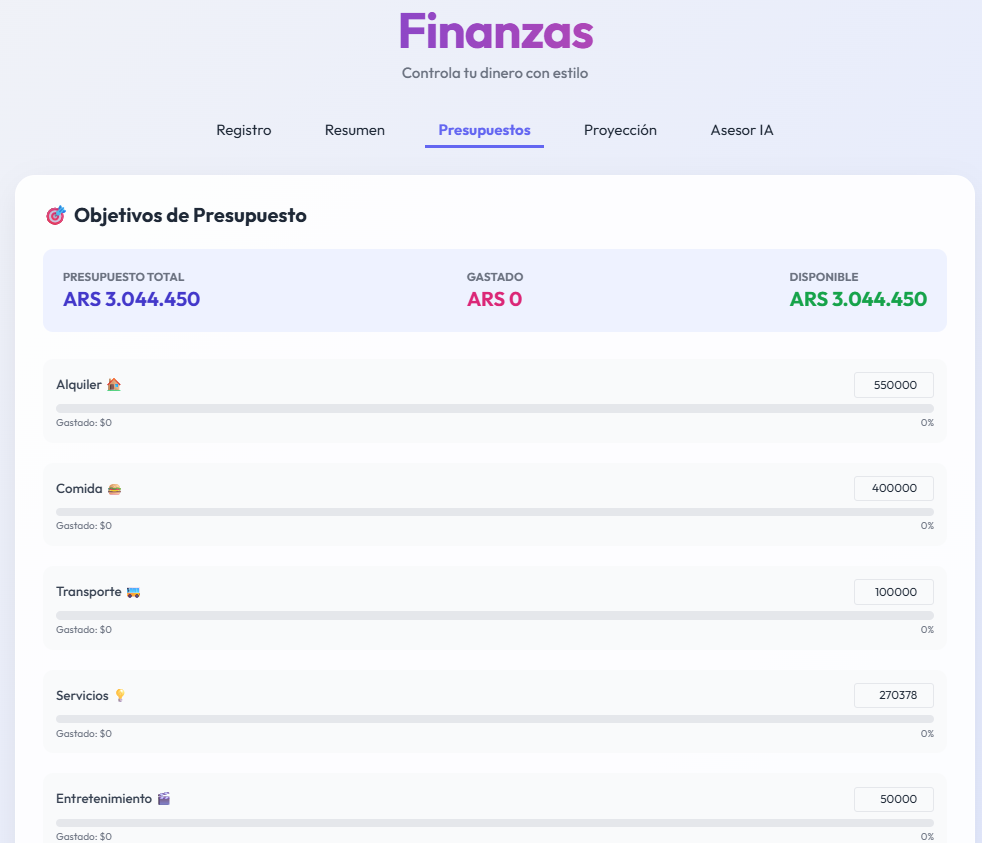The height and width of the screenshot is (843, 982).
Task: Click the Comida budget input with 400000
Action: pyautogui.click(x=894, y=489)
